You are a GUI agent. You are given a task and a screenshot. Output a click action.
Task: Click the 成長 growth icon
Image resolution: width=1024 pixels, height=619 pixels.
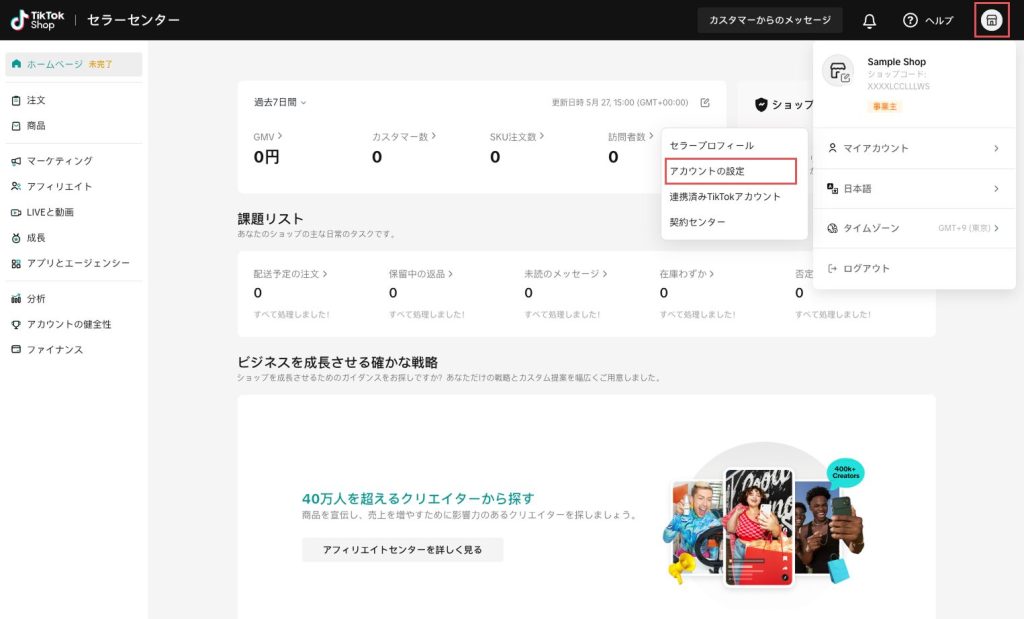click(x=16, y=238)
